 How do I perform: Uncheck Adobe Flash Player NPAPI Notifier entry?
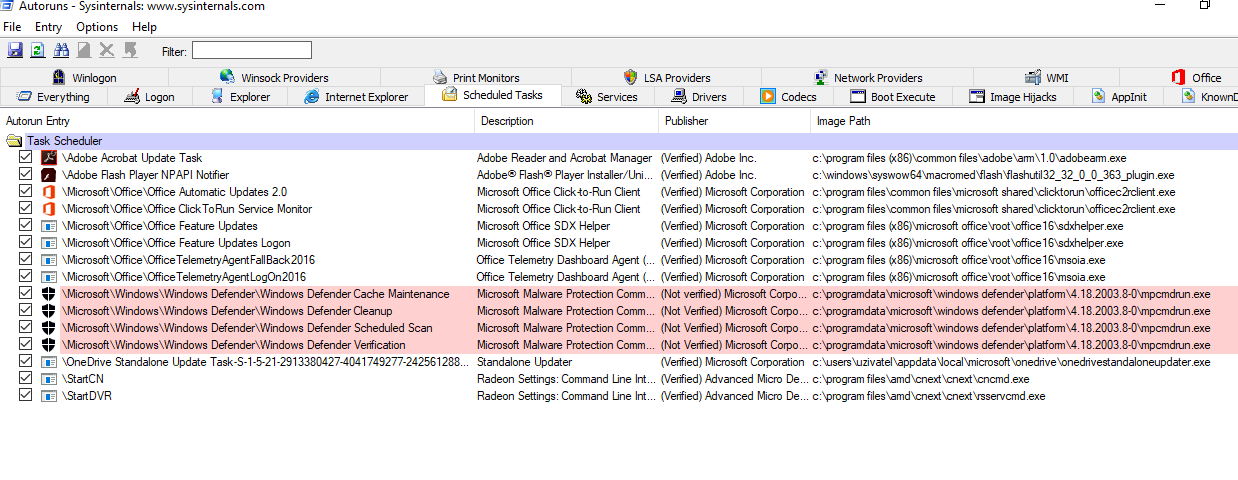click(x=26, y=175)
